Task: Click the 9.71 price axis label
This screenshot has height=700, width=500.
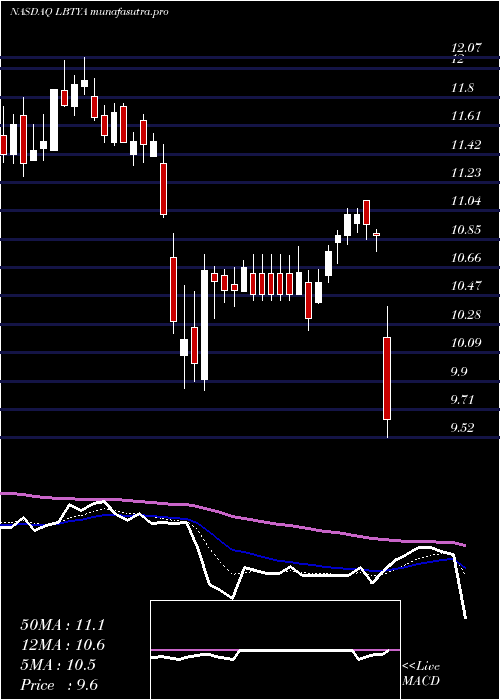Action: click(x=462, y=400)
